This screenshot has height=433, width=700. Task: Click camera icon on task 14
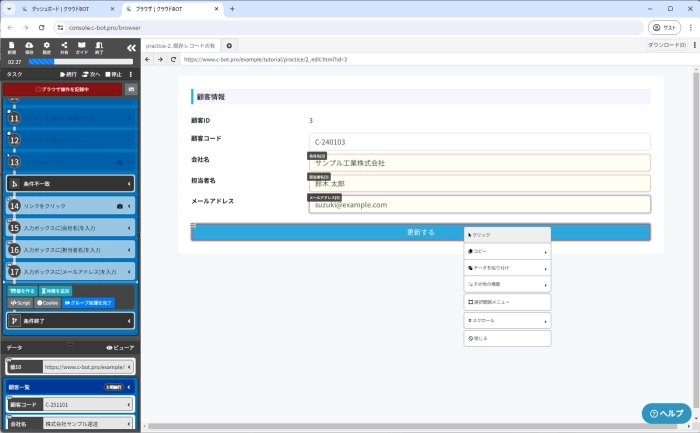(x=120, y=206)
